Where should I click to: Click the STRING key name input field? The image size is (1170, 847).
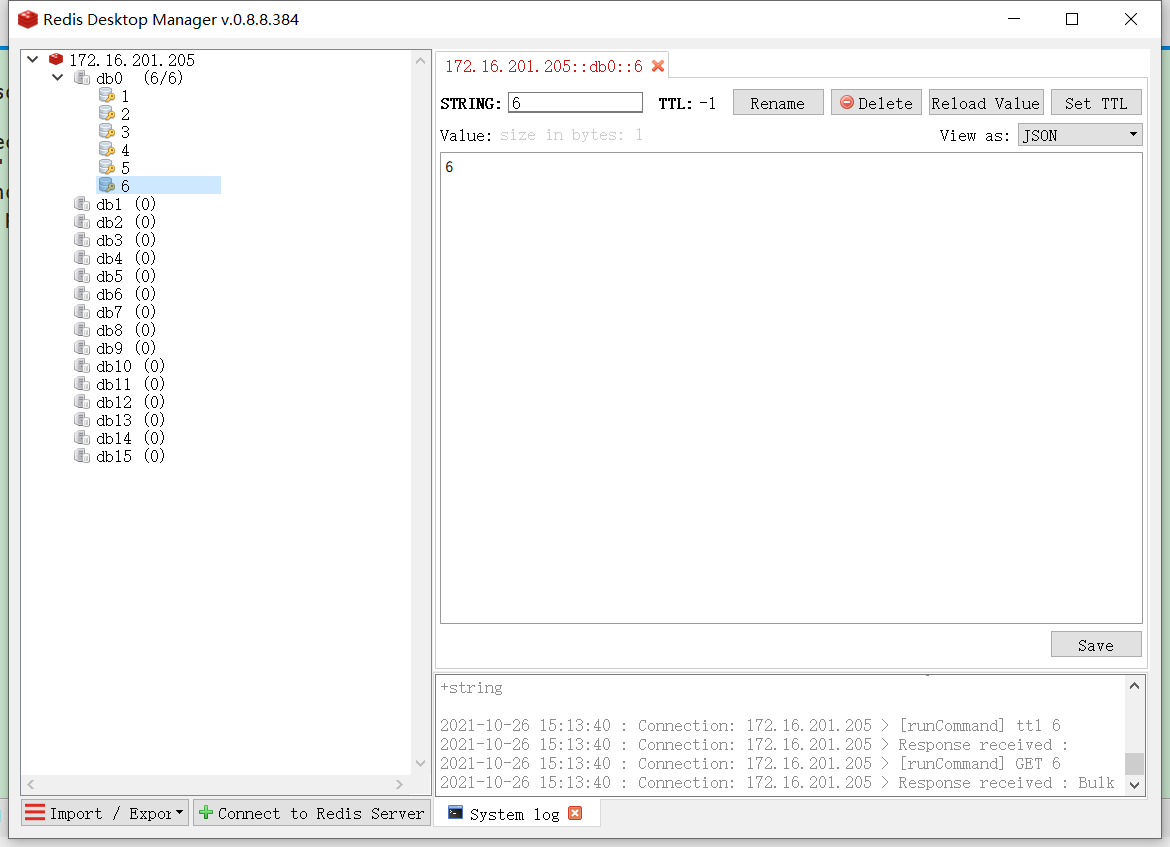[x=575, y=102]
